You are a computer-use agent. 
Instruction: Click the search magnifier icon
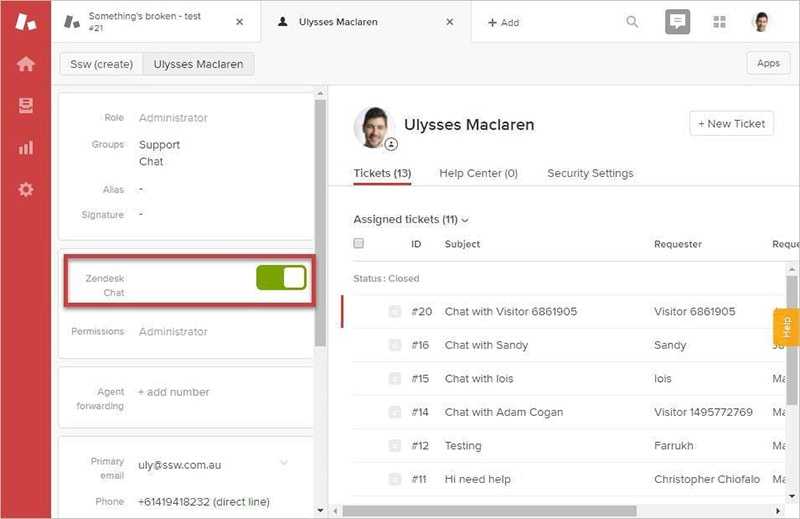click(x=632, y=22)
